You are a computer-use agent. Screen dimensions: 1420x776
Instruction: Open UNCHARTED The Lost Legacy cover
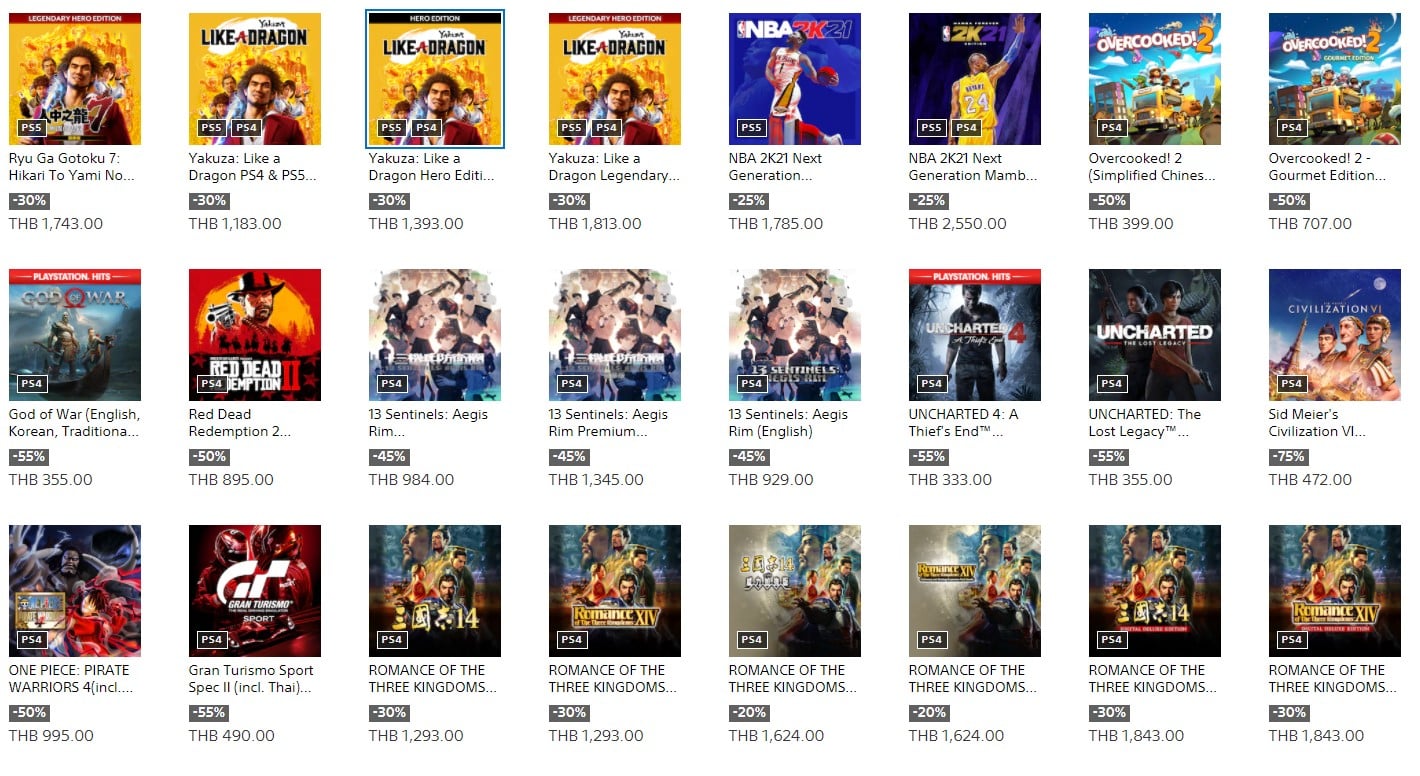click(1155, 335)
